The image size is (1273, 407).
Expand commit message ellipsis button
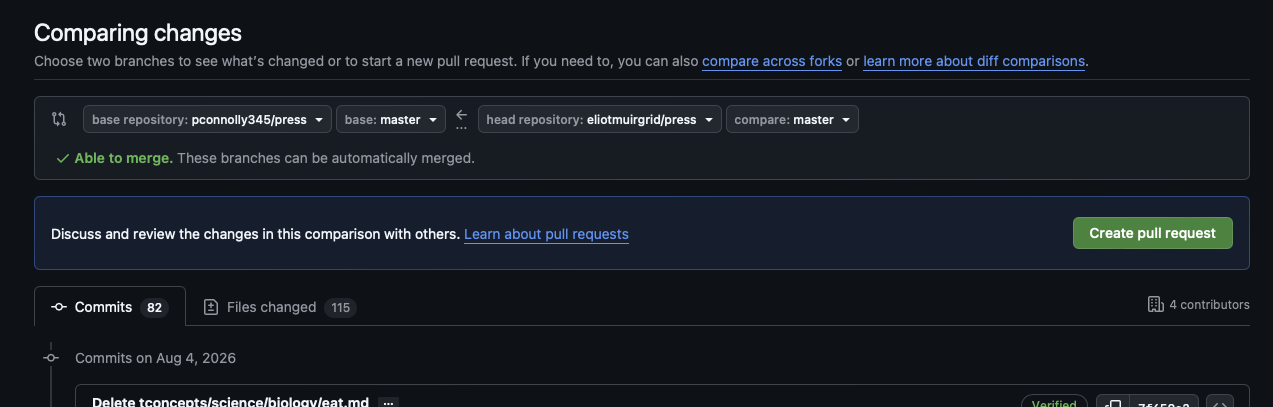pyautogui.click(x=388, y=402)
